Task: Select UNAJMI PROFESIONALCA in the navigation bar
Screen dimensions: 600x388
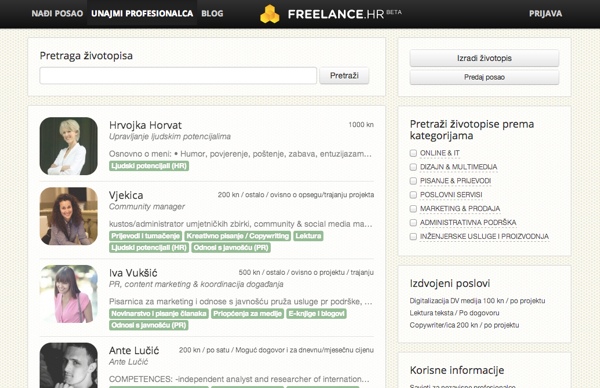Action: [142, 13]
